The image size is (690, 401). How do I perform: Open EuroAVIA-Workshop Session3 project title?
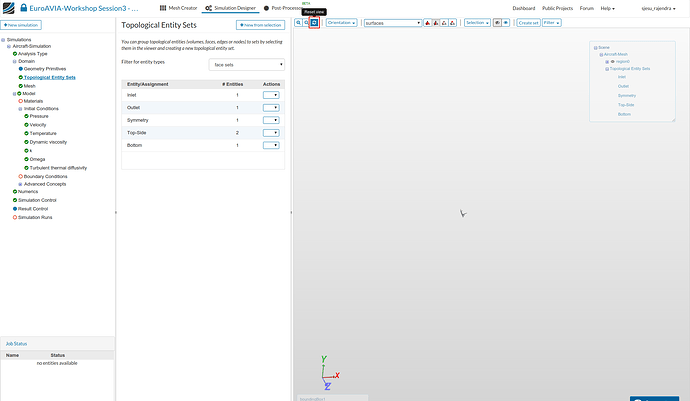pos(84,8)
